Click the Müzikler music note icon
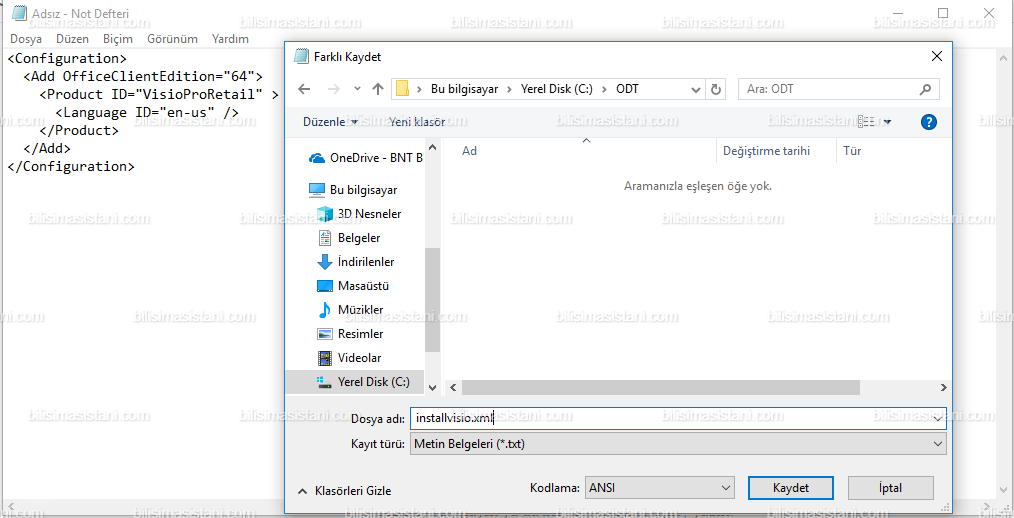The image size is (1014, 518). (325, 310)
